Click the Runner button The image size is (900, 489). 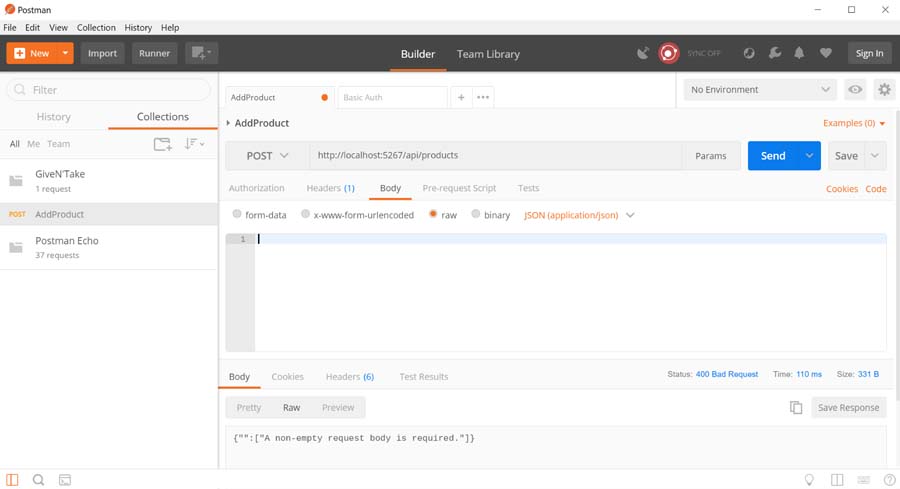point(154,53)
